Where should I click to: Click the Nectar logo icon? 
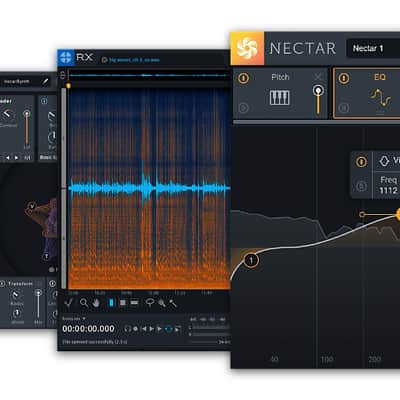(247, 48)
